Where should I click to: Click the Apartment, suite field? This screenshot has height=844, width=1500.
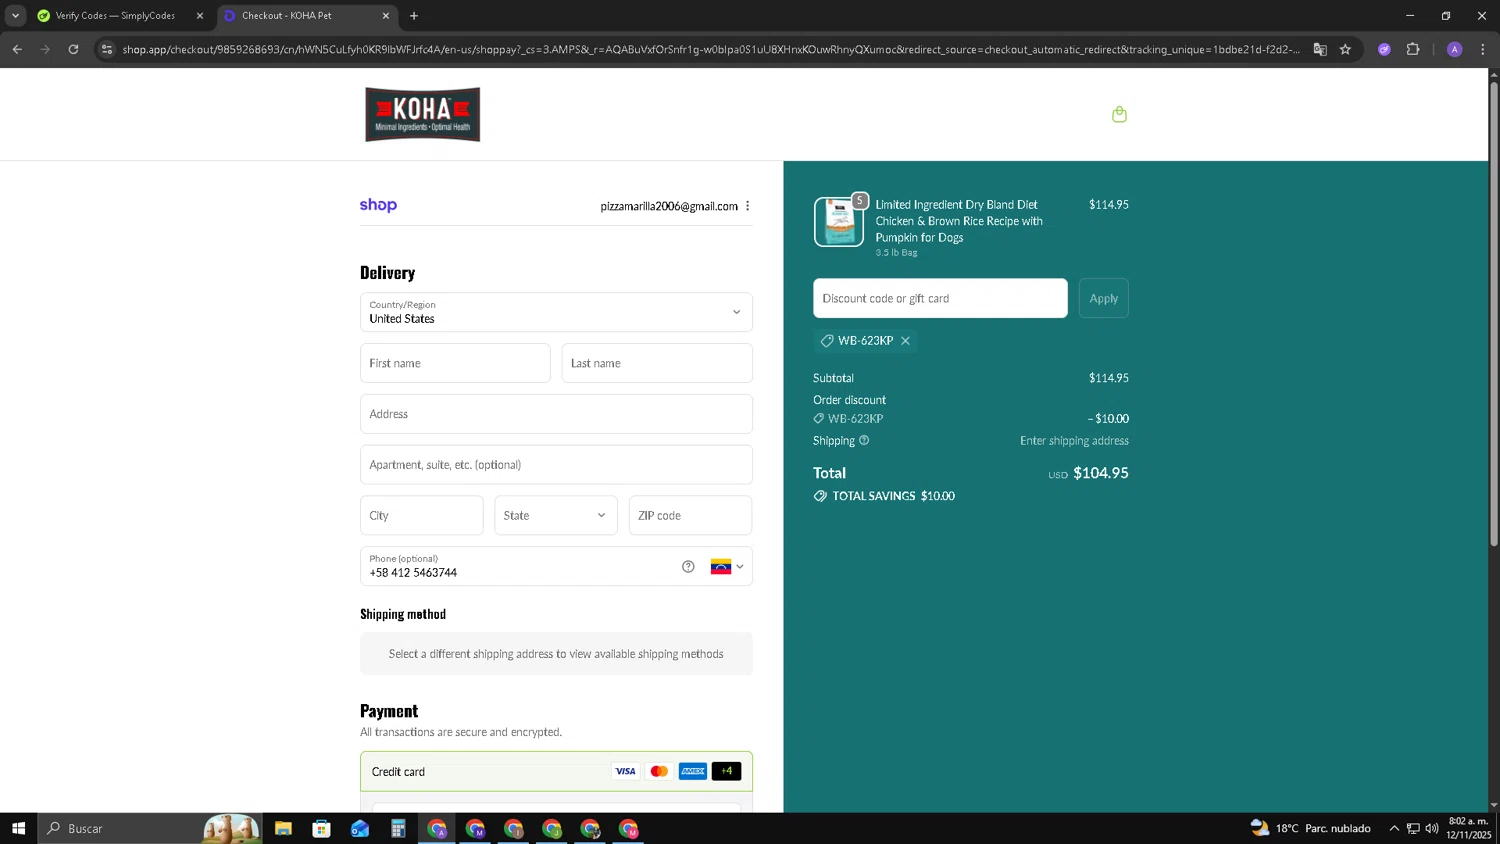[556, 465]
